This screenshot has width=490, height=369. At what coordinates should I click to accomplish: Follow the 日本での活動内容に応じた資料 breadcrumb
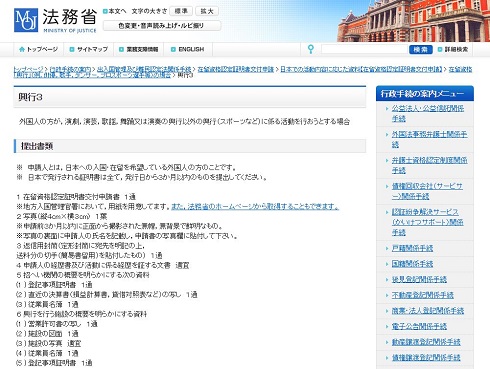click(x=361, y=69)
